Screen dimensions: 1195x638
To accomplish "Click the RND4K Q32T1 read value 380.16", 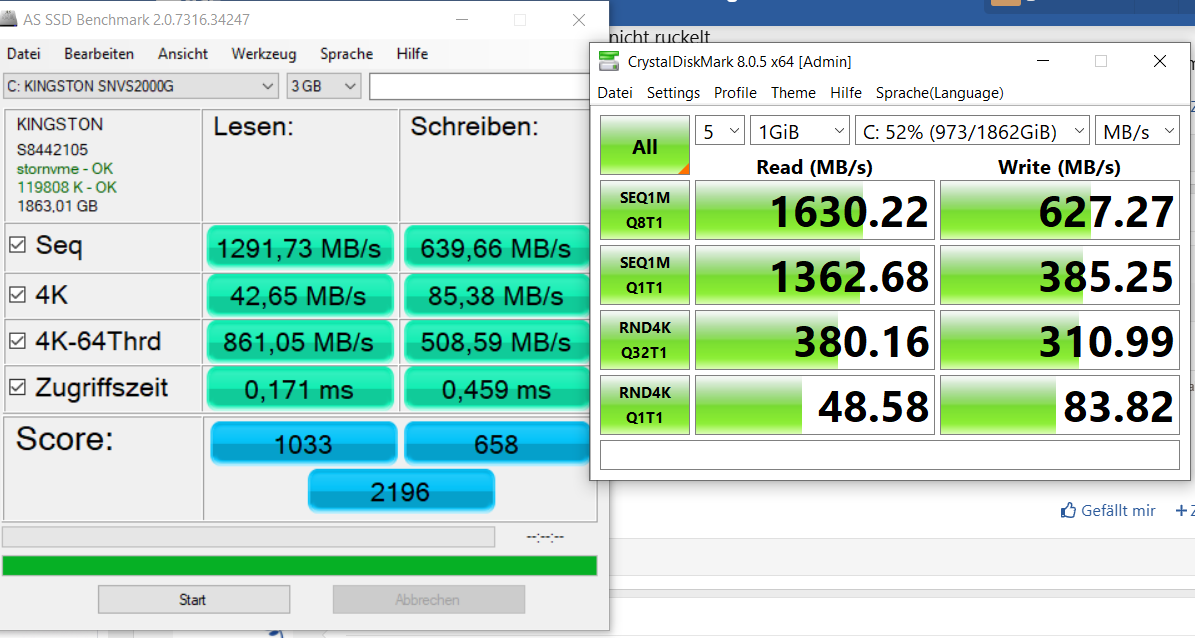I will click(815, 341).
